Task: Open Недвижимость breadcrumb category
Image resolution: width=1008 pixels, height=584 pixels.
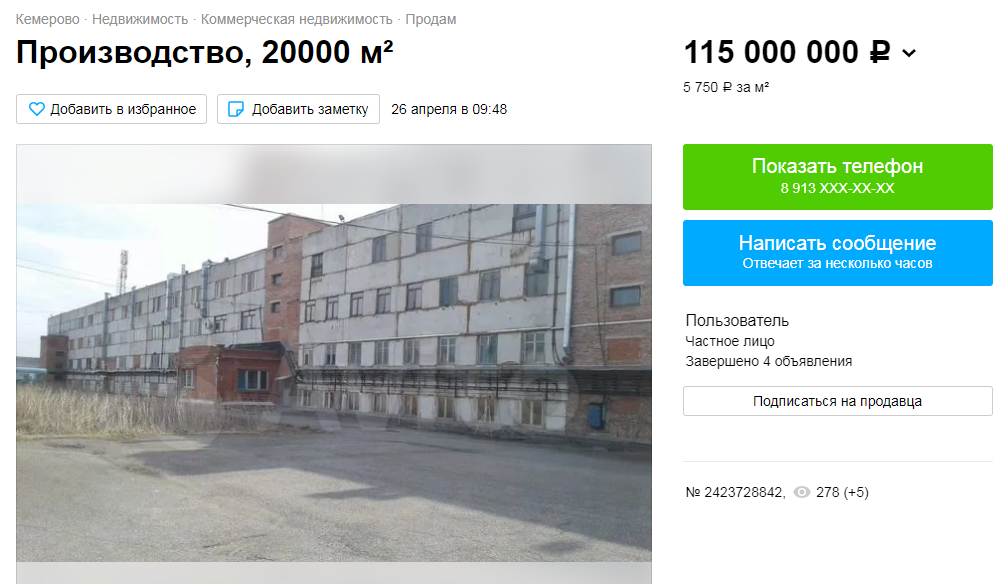Action: pos(140,19)
